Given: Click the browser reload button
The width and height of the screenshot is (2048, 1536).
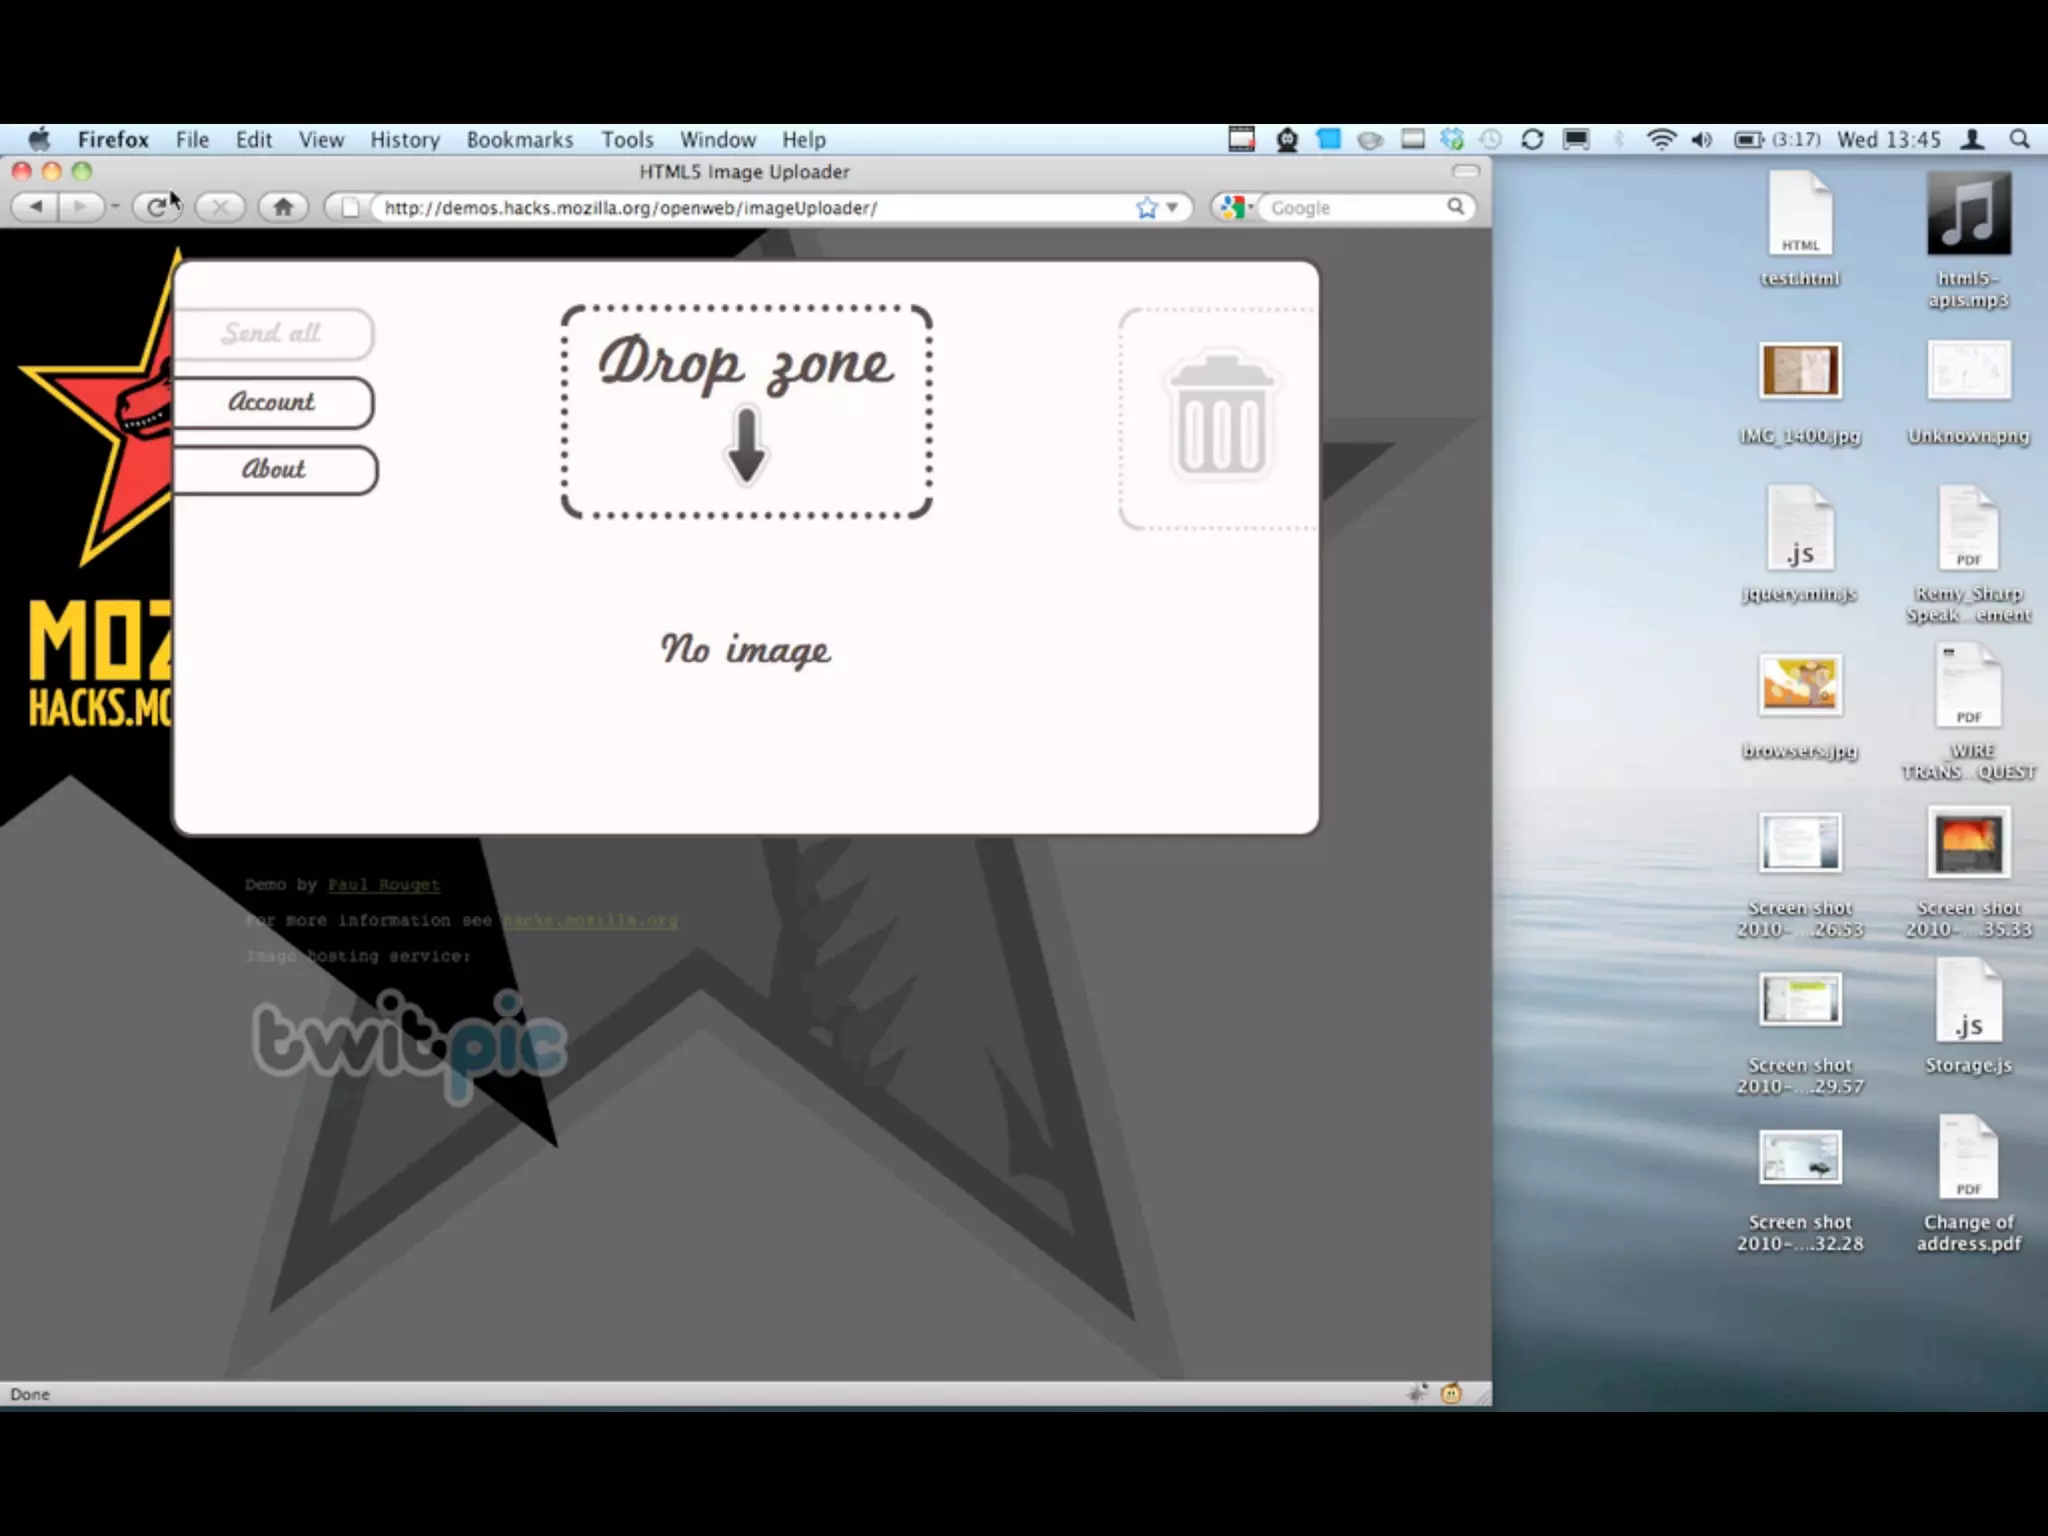Looking at the screenshot, I should pyautogui.click(x=156, y=207).
